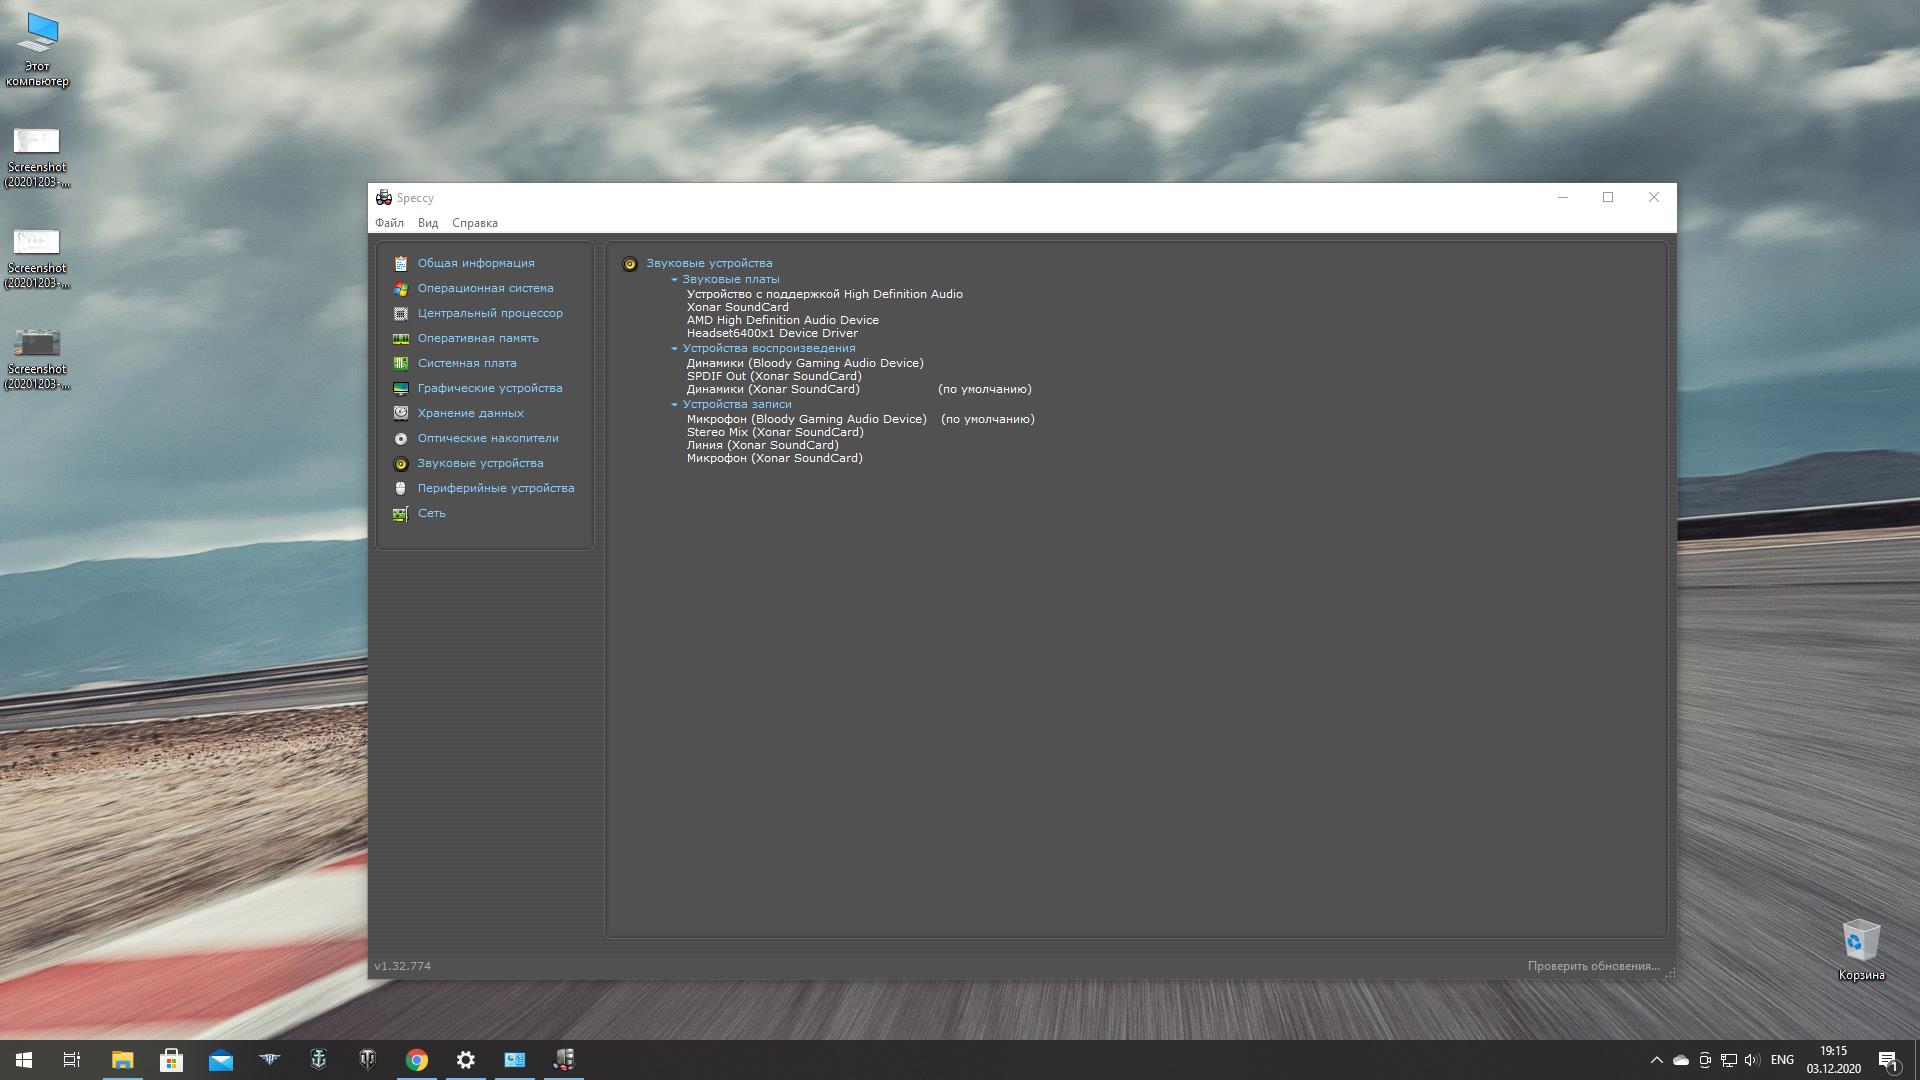Select Stereo Mix (Xonar SoundCard) row
This screenshot has height=1080, width=1920.
pos(775,432)
